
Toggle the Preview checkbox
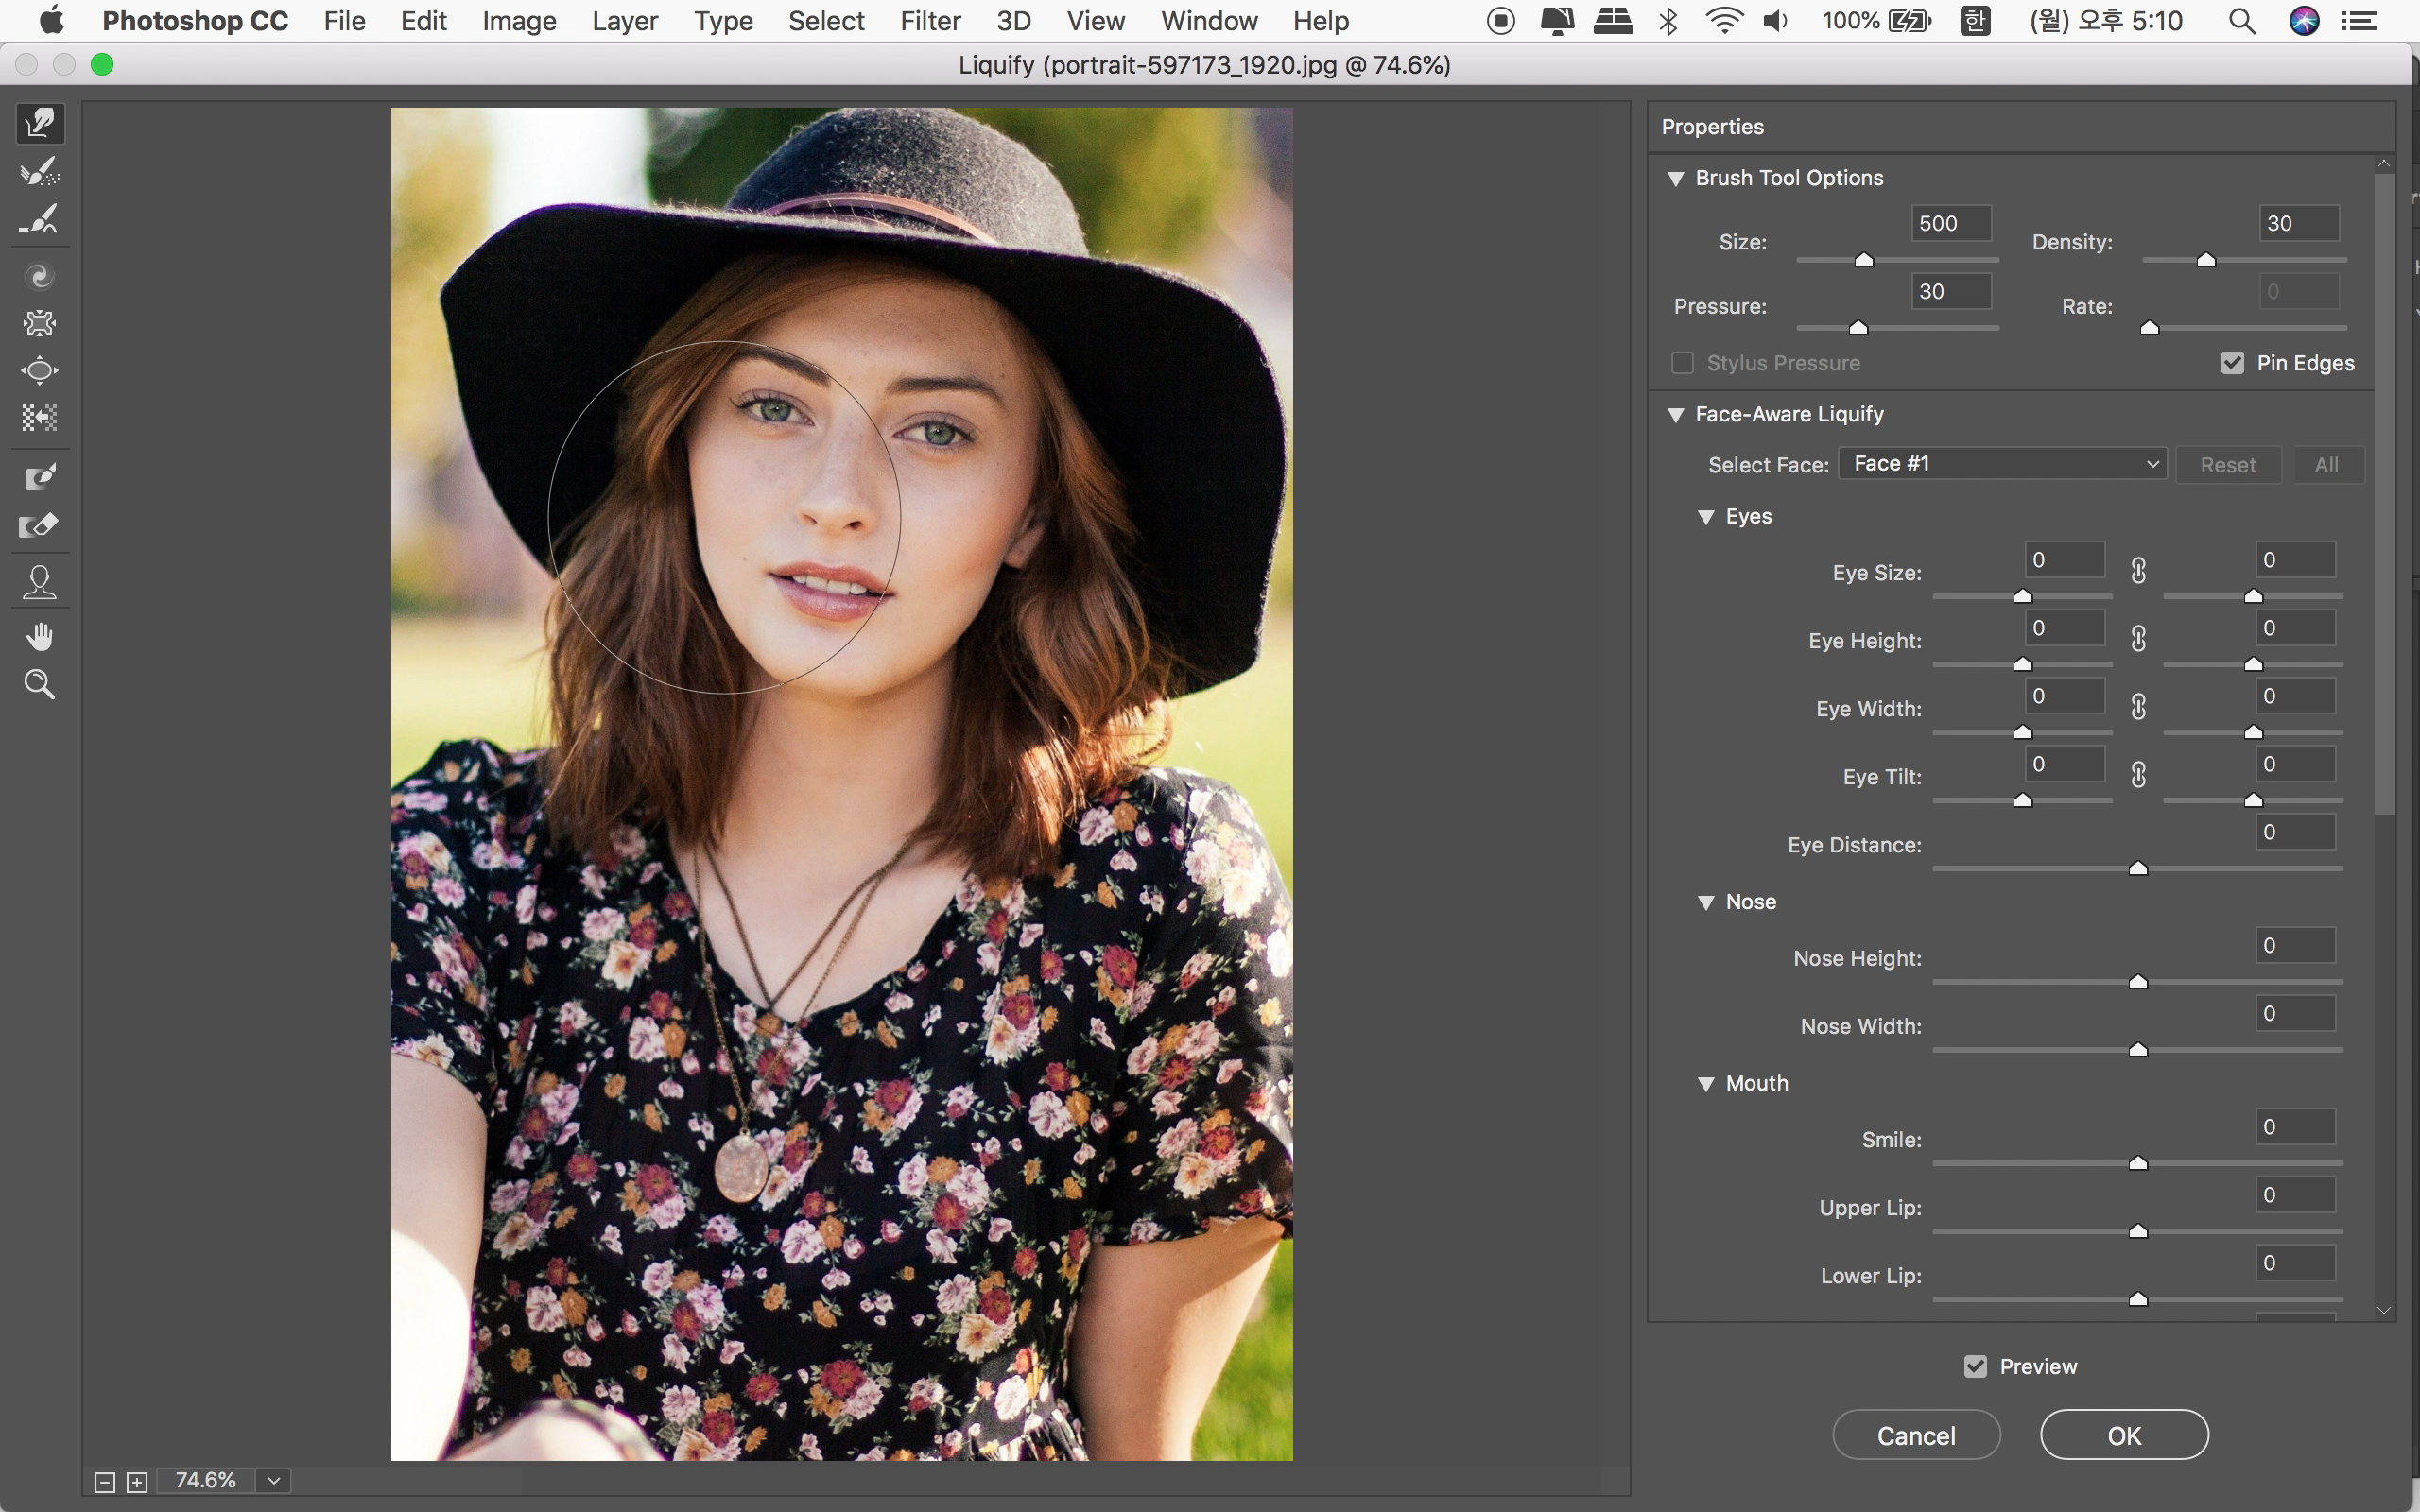click(1975, 1366)
